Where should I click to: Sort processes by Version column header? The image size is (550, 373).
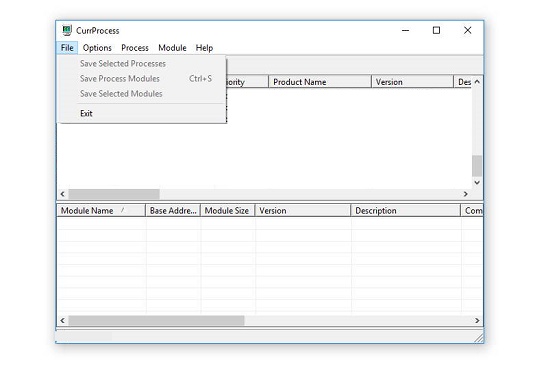click(x=412, y=82)
